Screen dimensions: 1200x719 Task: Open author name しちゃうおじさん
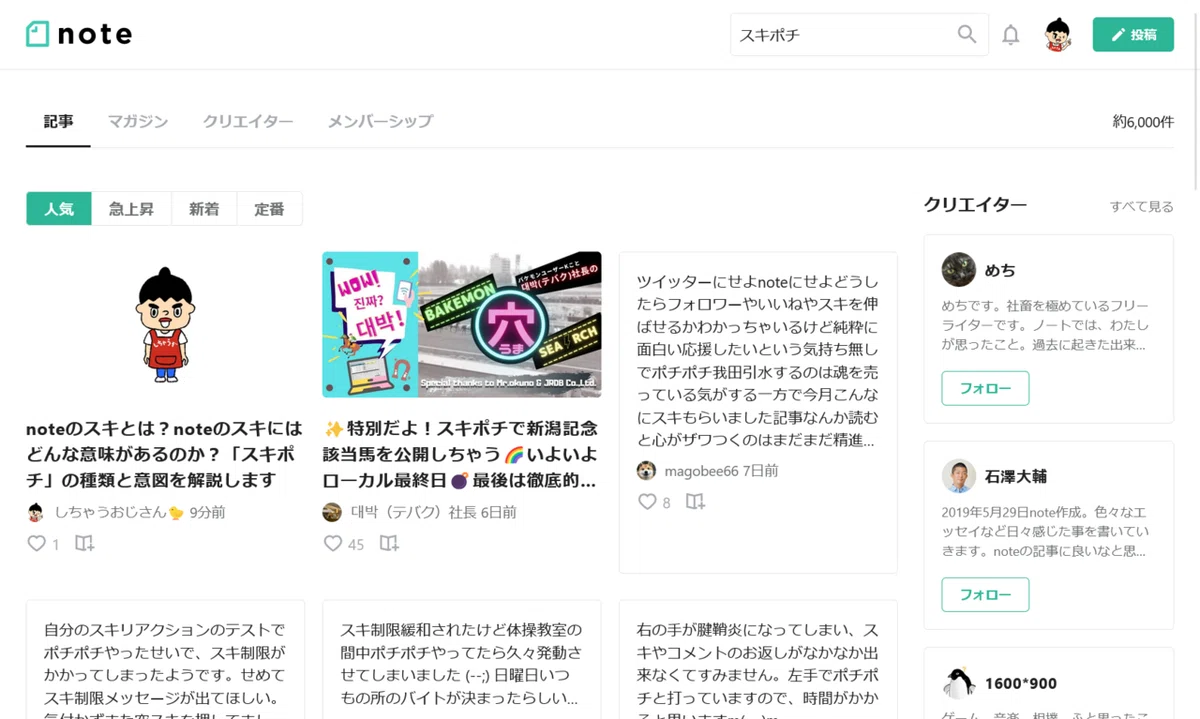tap(119, 512)
